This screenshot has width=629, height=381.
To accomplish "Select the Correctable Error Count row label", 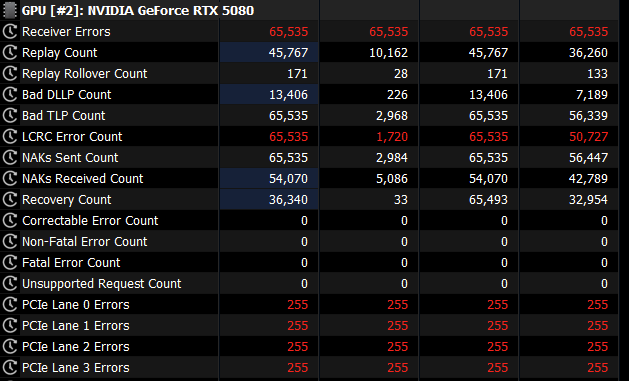I will point(90,221).
